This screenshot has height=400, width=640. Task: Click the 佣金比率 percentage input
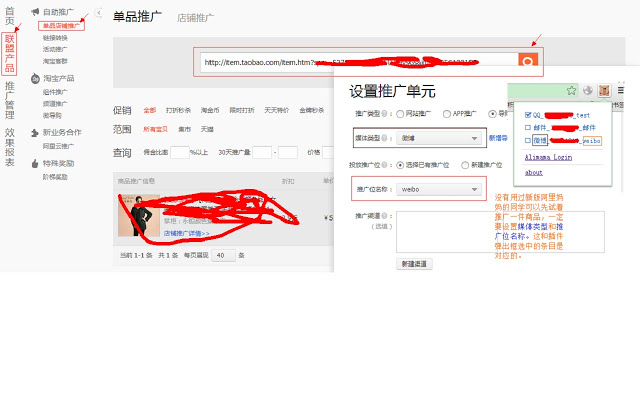pyautogui.click(x=180, y=152)
